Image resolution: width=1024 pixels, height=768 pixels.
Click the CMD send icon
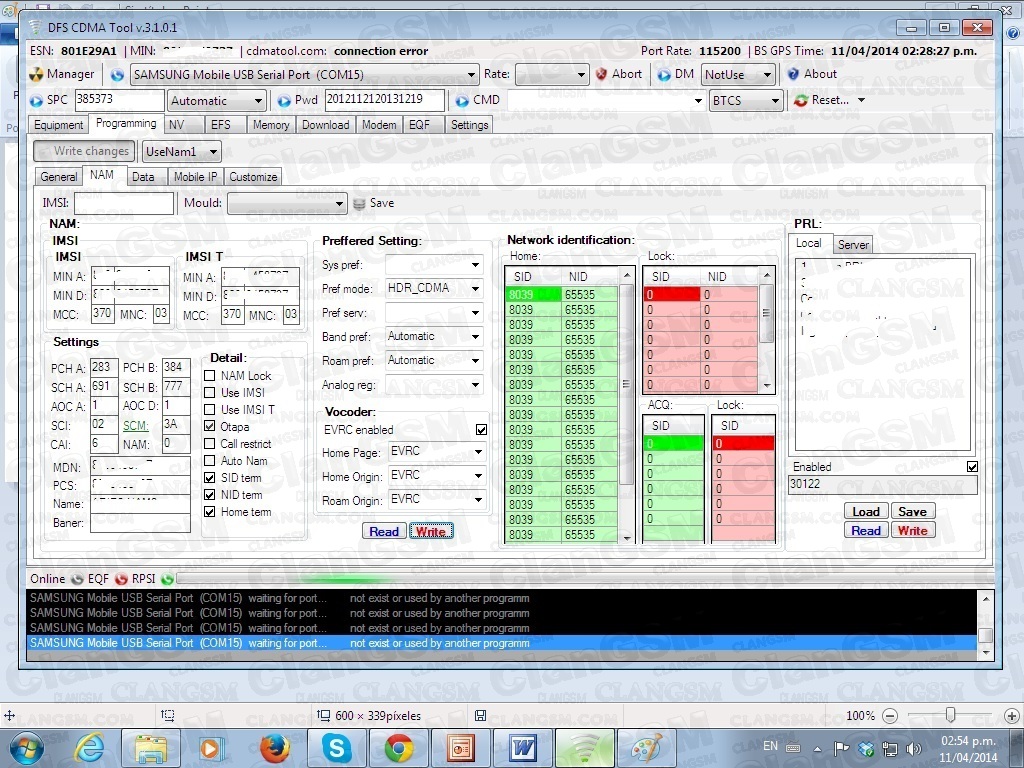(x=462, y=101)
